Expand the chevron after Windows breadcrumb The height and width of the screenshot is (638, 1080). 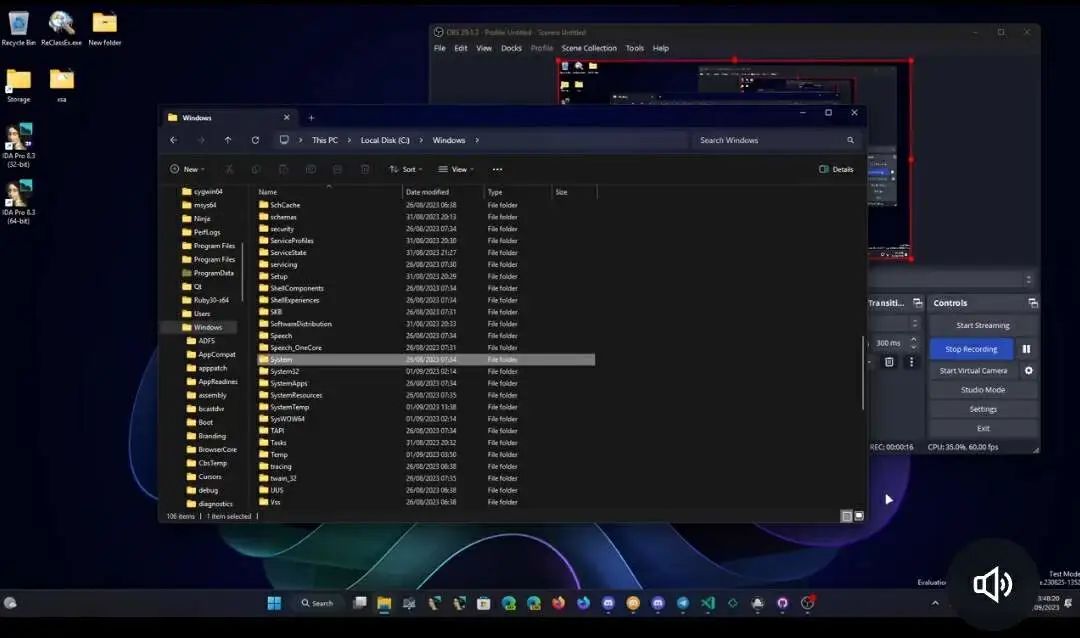point(477,140)
